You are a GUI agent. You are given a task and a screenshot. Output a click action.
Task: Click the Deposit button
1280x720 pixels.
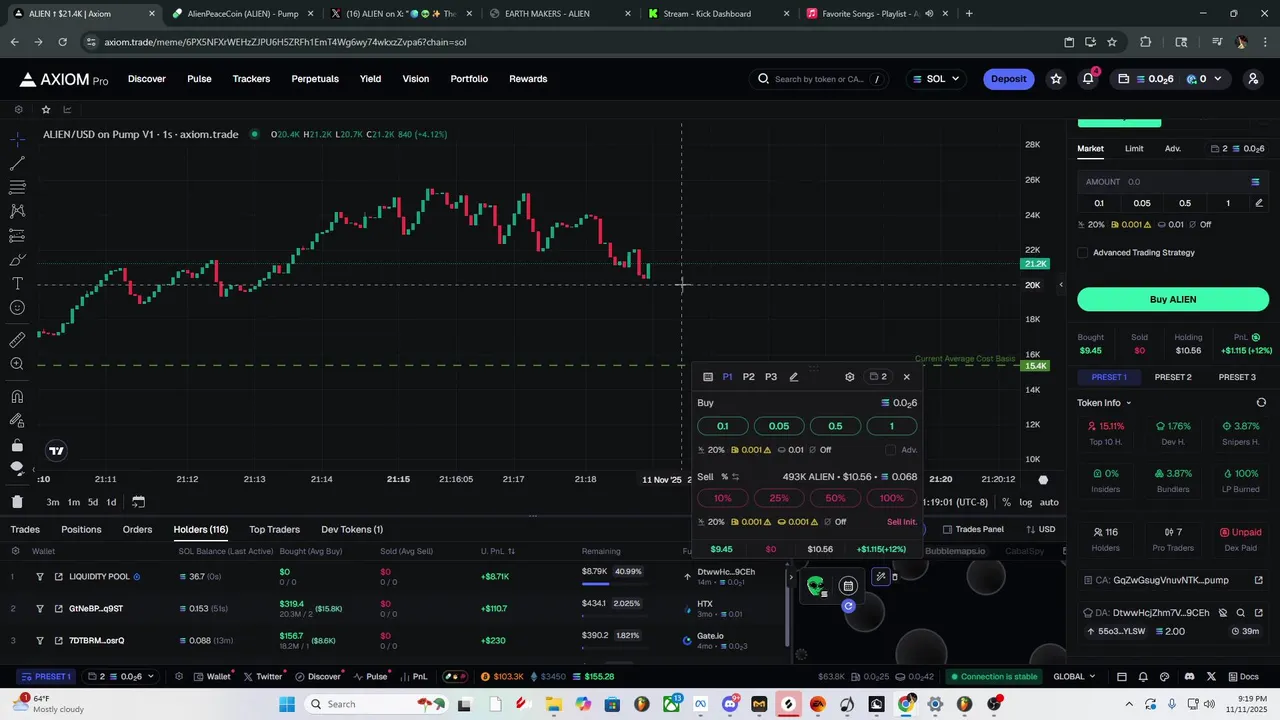(1008, 79)
